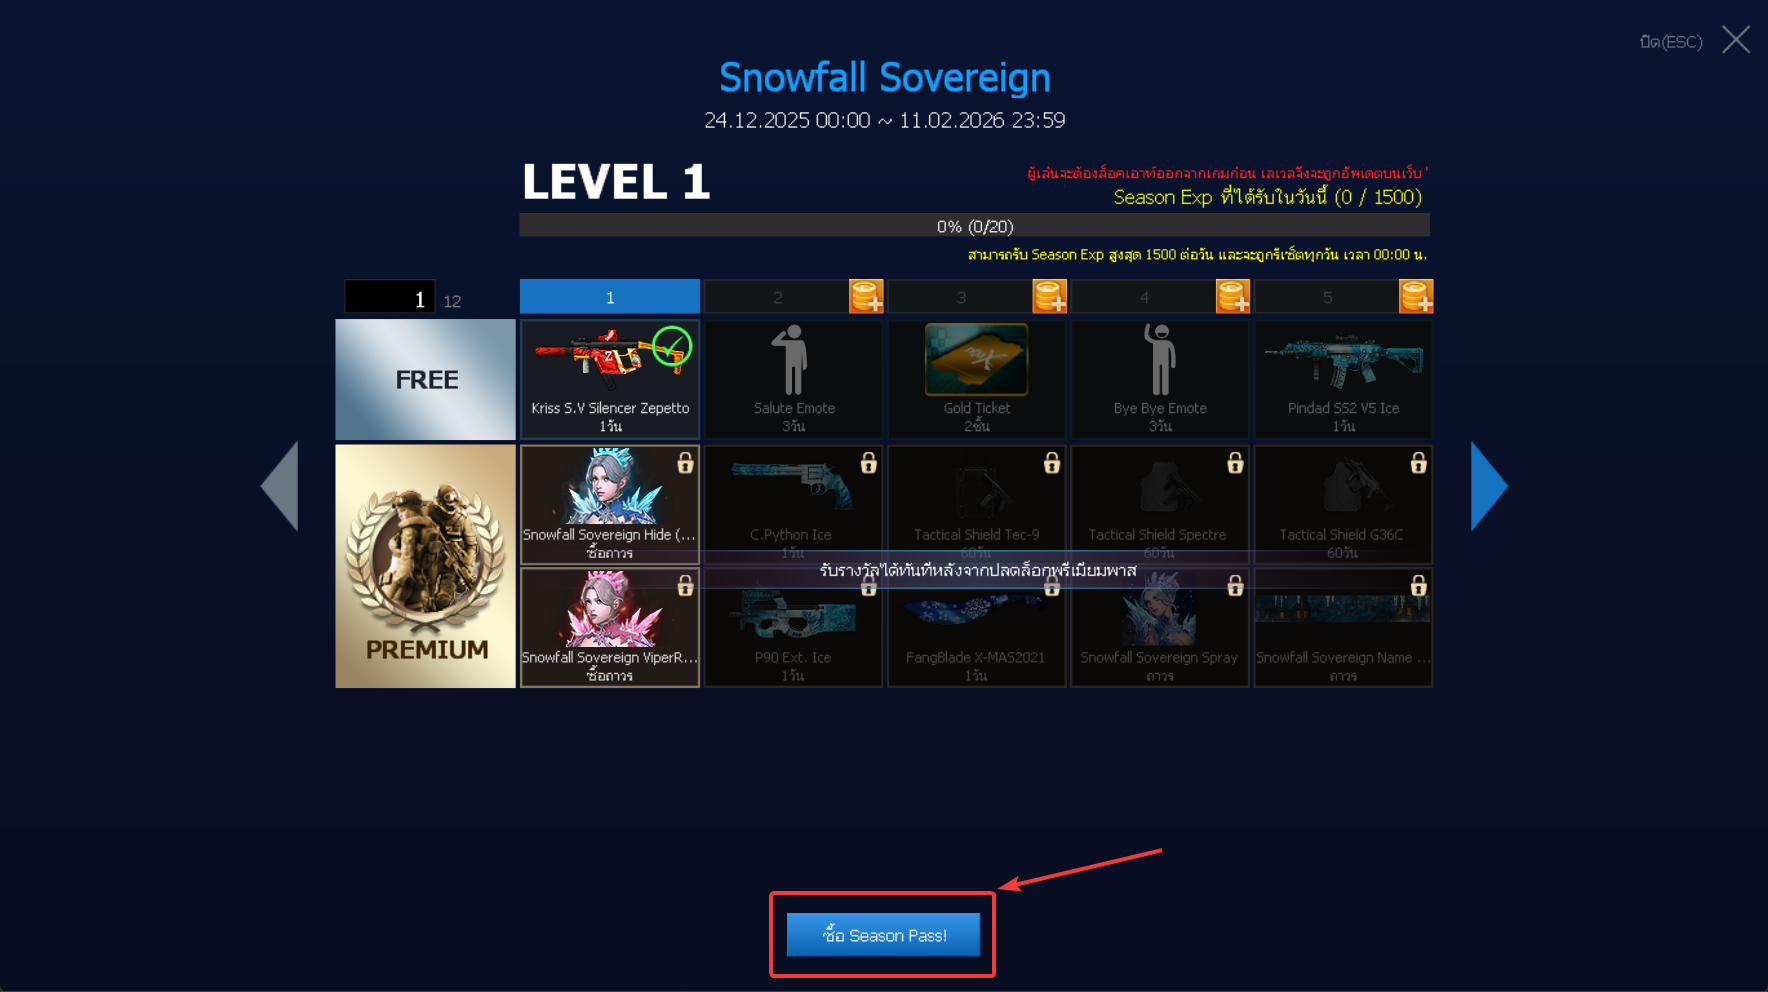Click the page number input field
Image resolution: width=1768 pixels, height=992 pixels.
tap(390, 298)
